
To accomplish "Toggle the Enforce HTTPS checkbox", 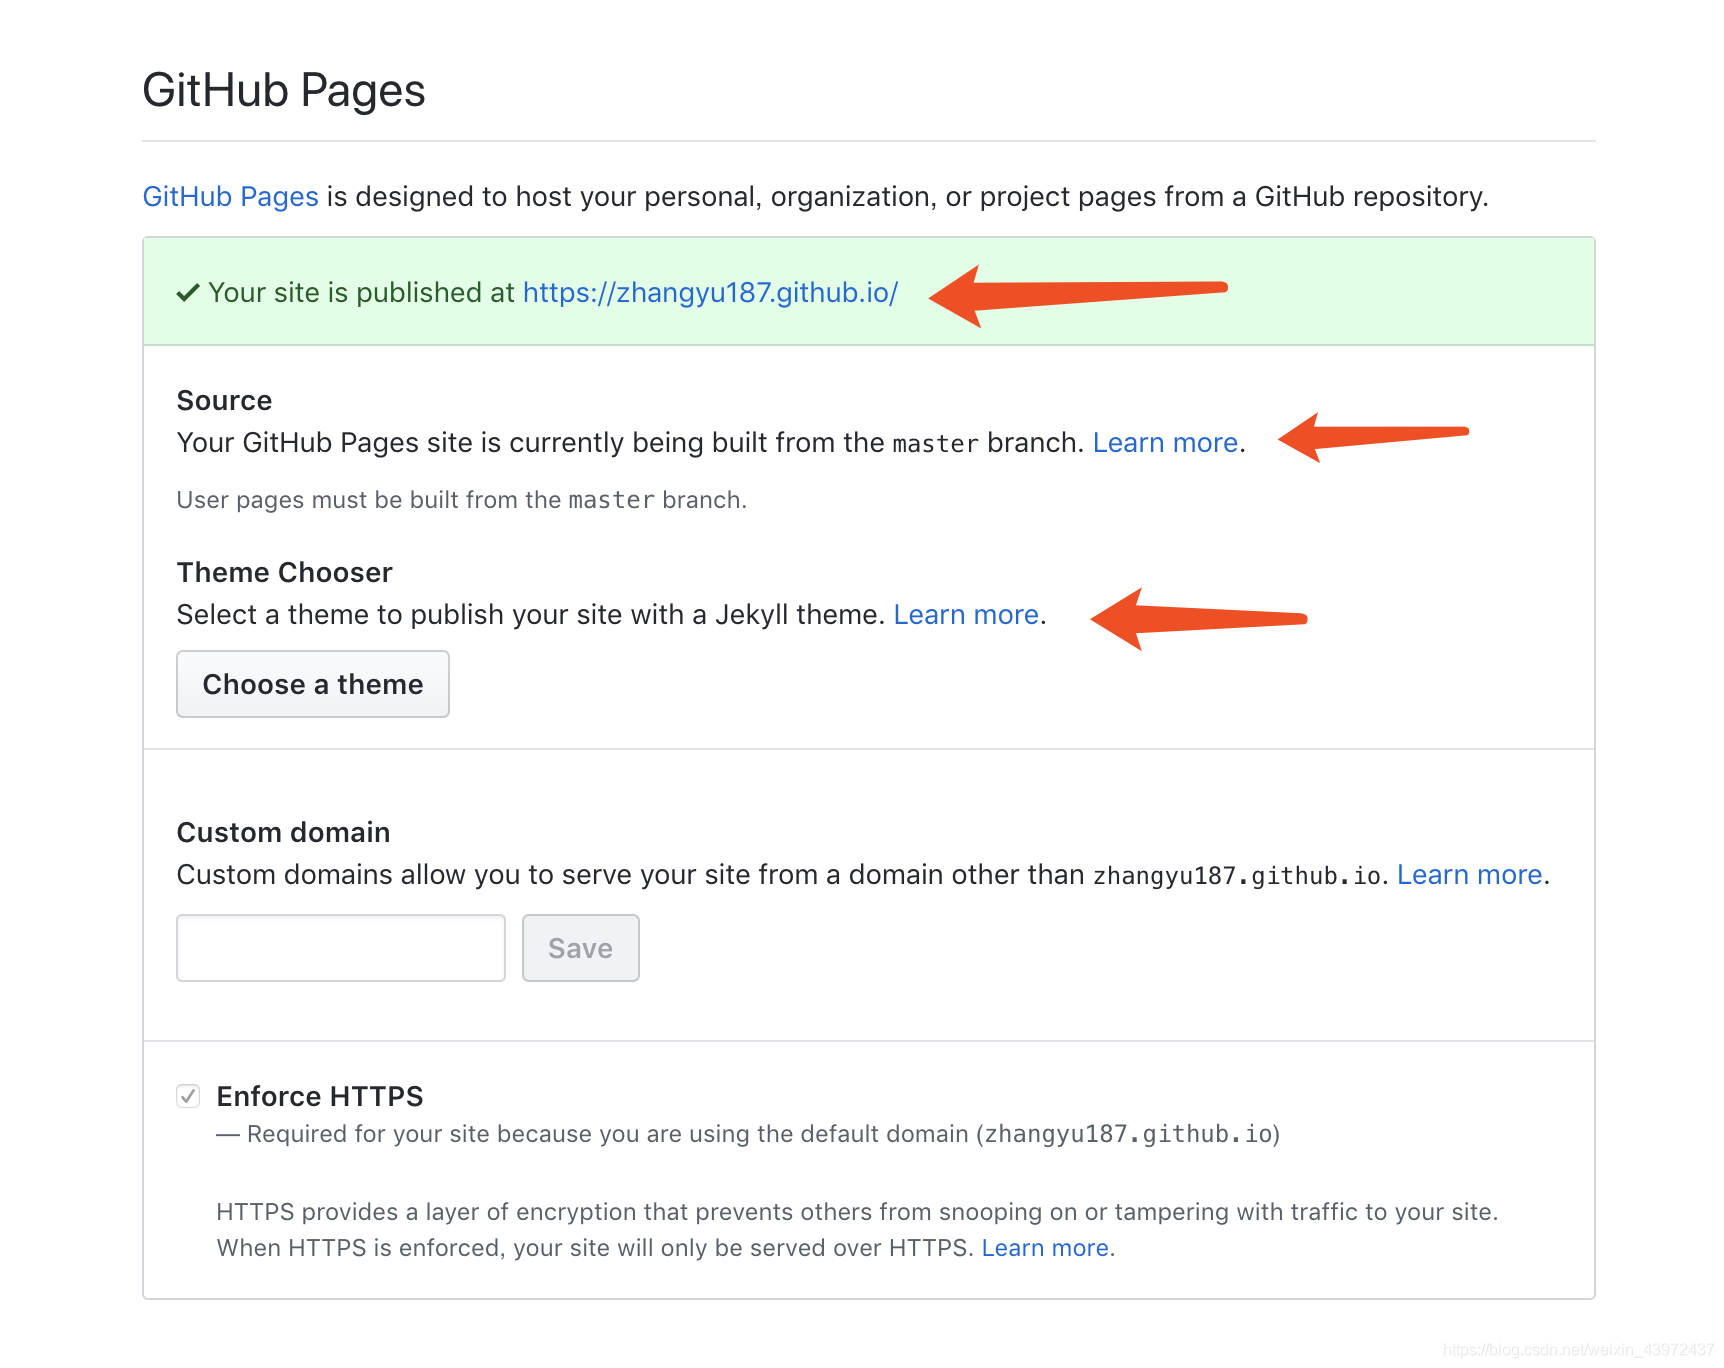I will (188, 1096).
